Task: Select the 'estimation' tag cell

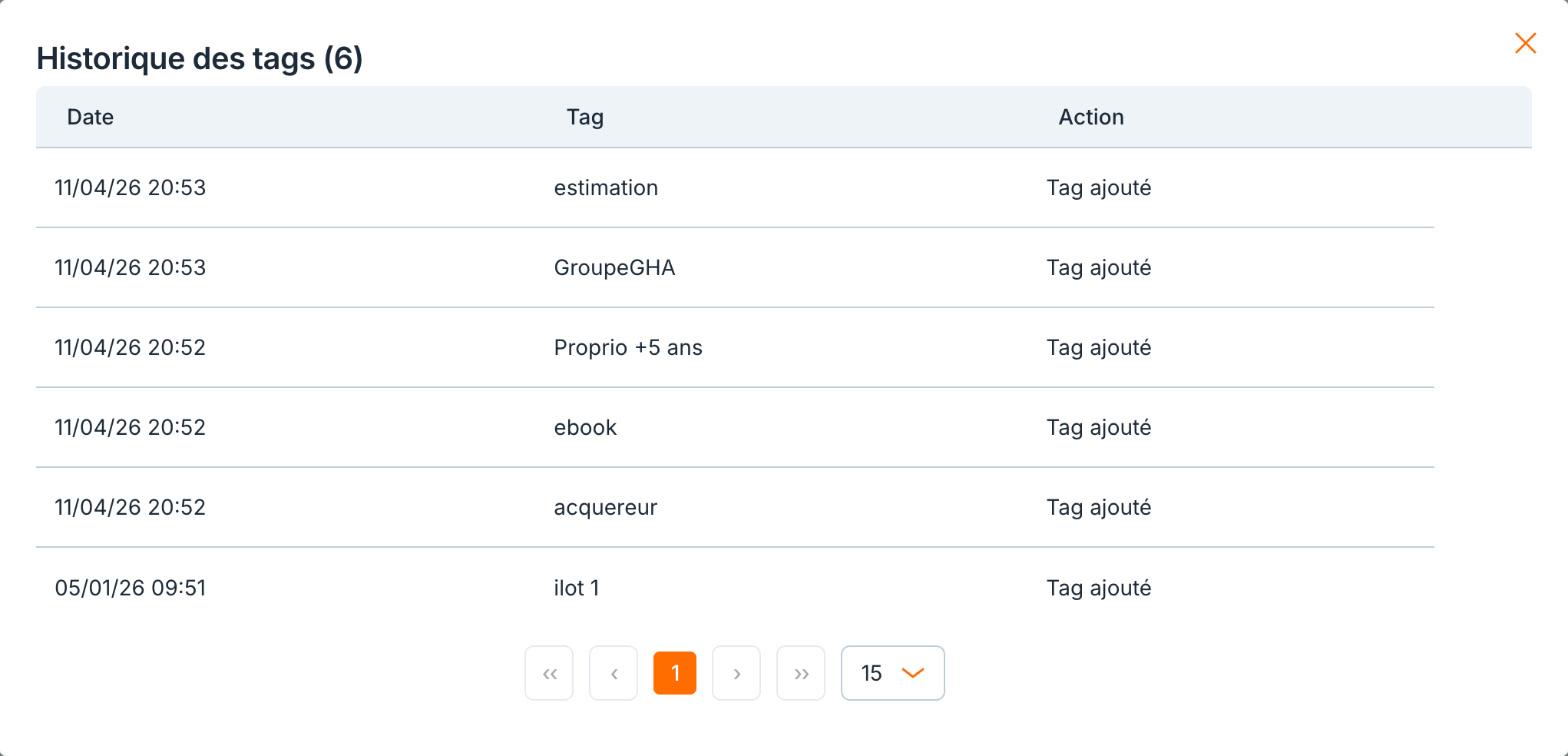Action: point(606,188)
